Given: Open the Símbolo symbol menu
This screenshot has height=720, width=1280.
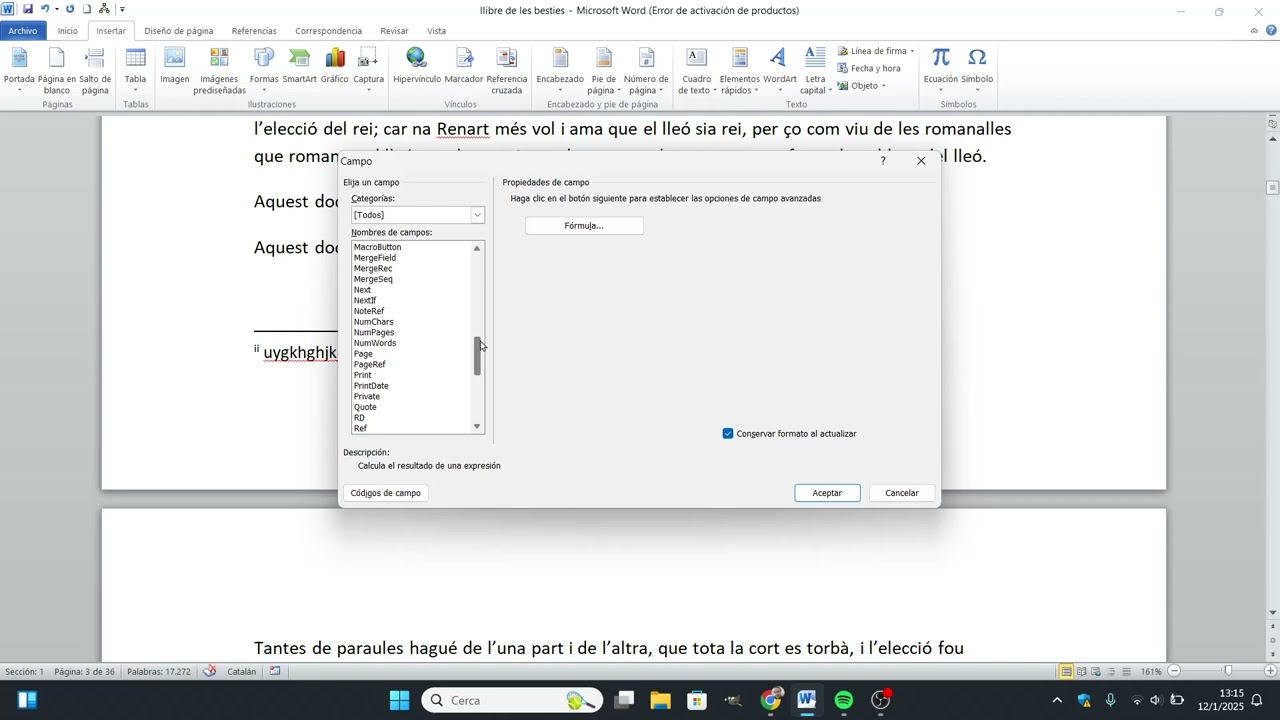Looking at the screenshot, I should point(977,70).
